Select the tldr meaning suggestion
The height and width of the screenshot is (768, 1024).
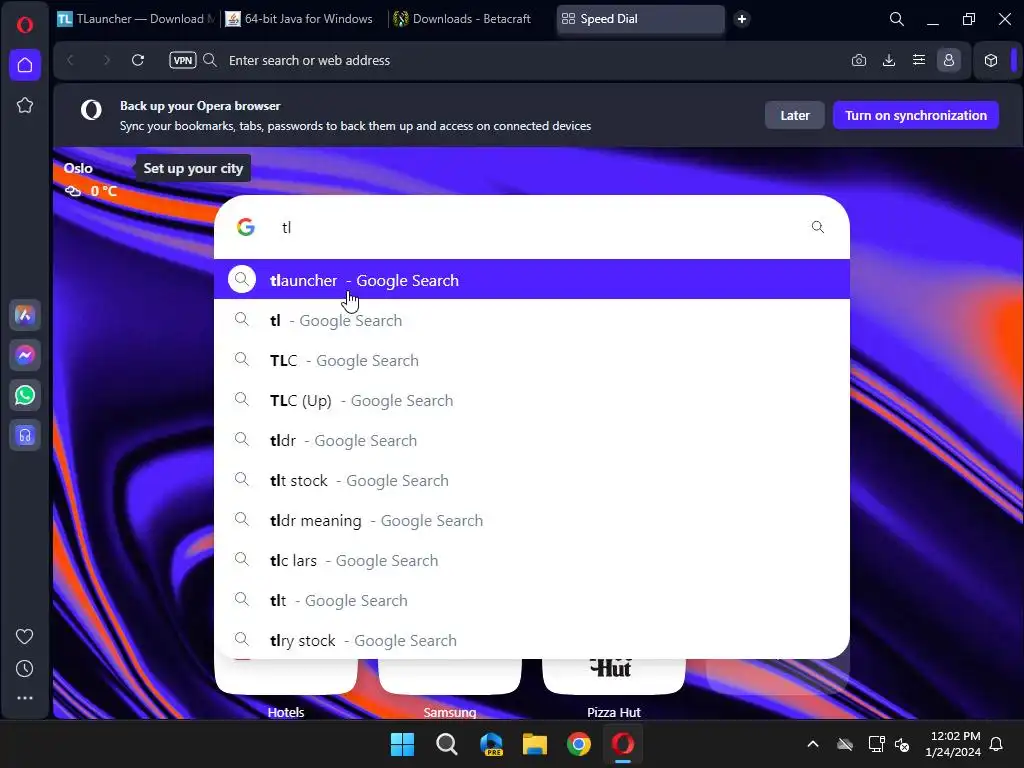click(x=532, y=520)
